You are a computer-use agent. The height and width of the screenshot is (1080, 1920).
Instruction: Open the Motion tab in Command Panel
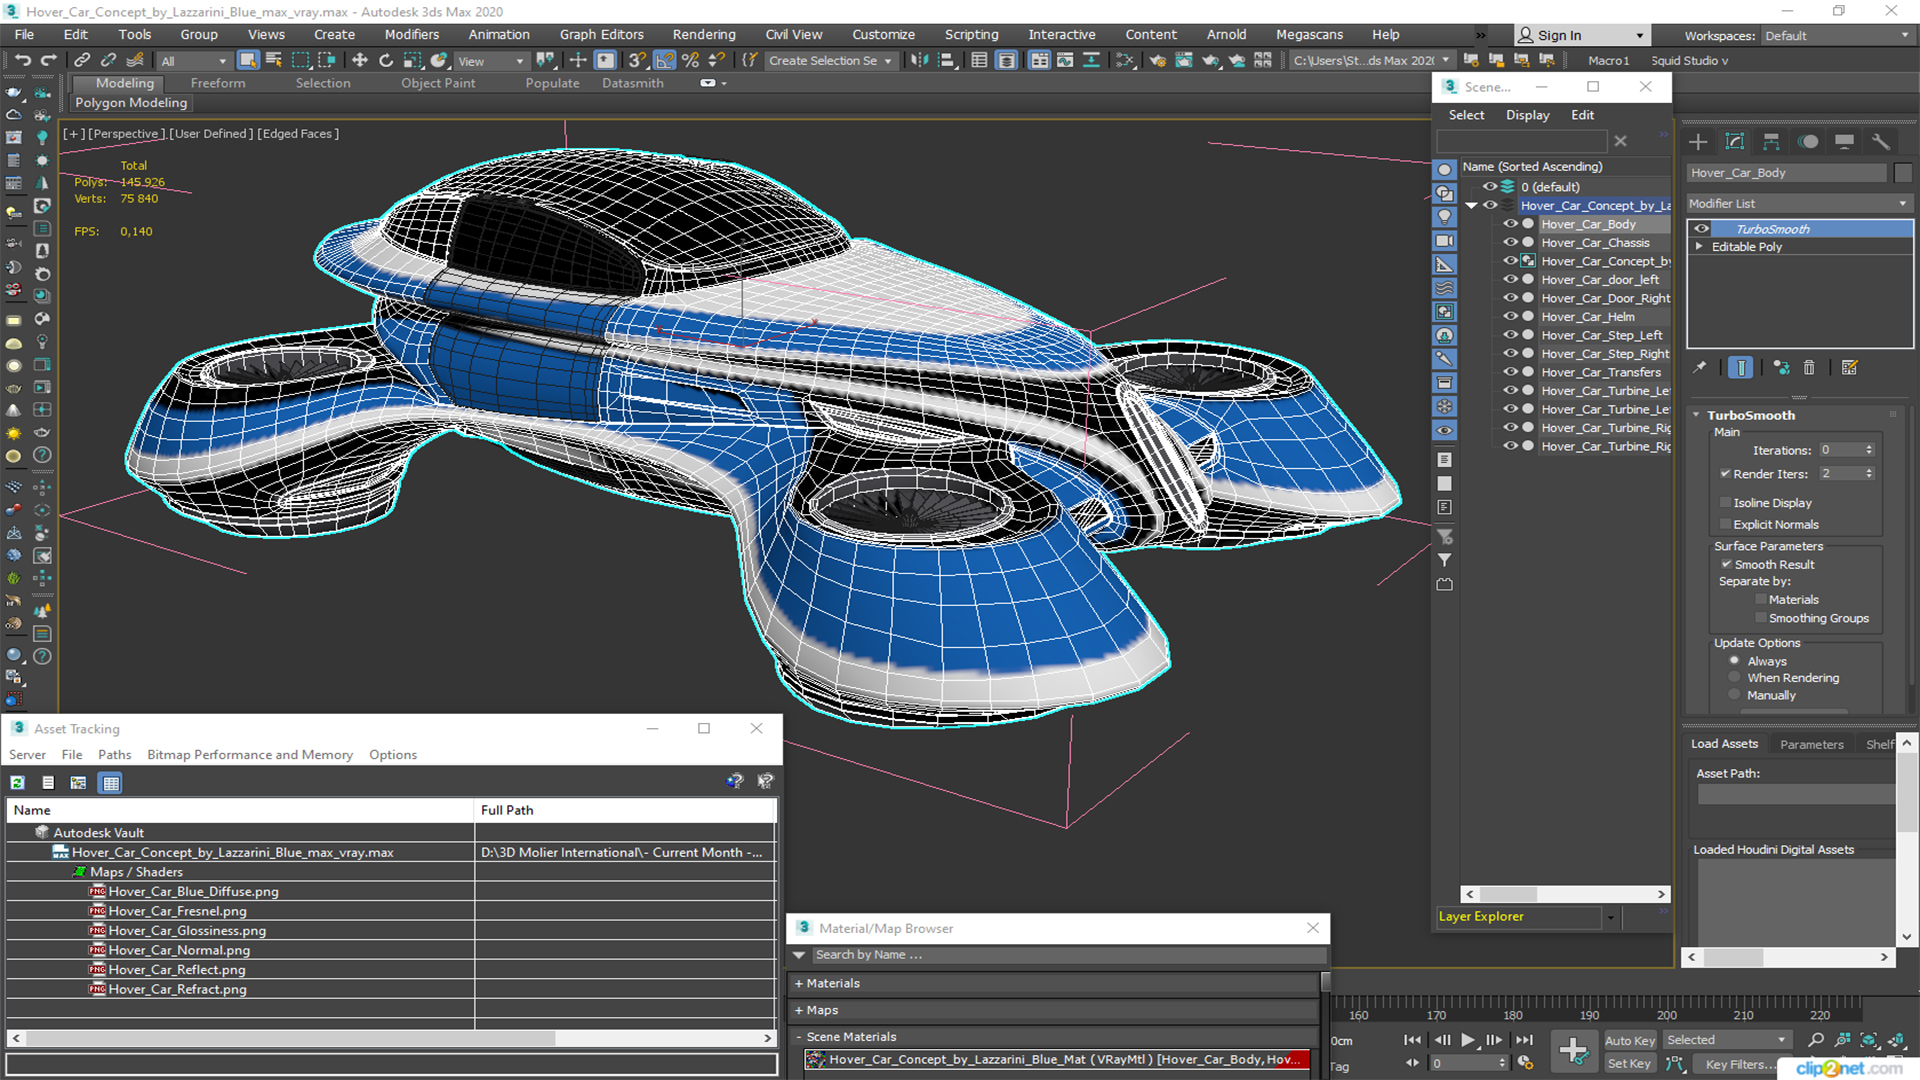(x=1808, y=142)
